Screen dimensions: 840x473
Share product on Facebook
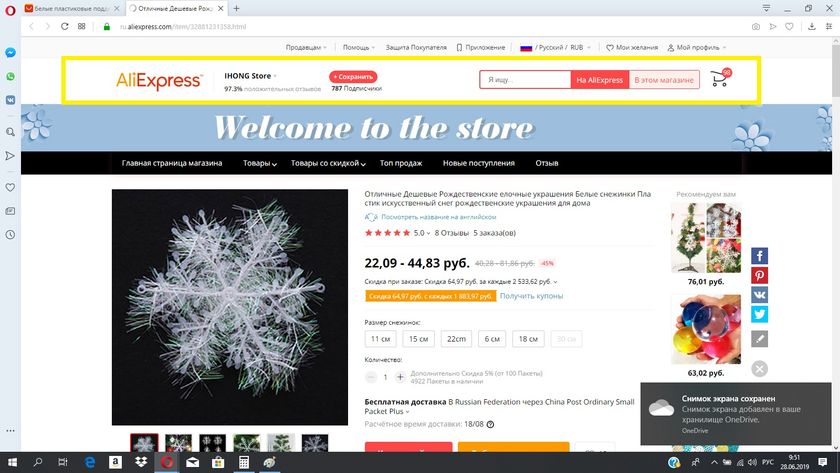point(760,257)
